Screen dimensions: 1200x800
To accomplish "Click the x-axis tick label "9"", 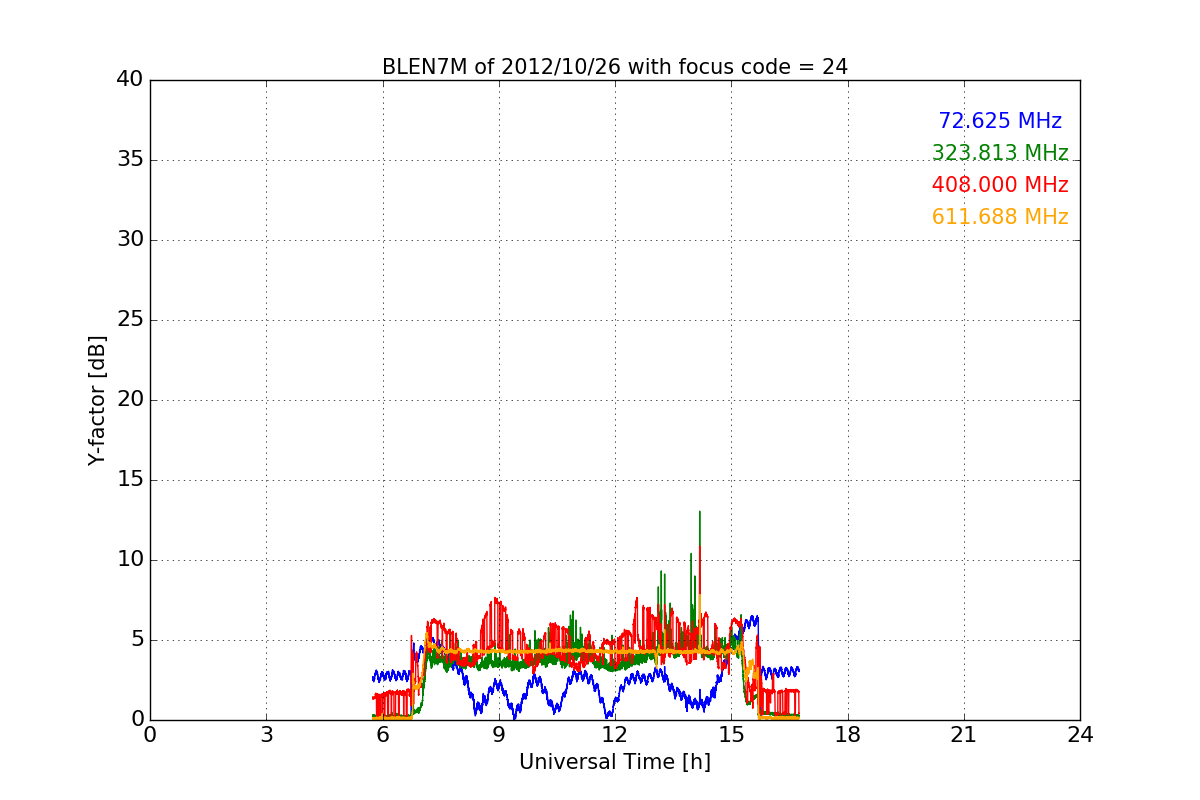I will pyautogui.click(x=499, y=734).
